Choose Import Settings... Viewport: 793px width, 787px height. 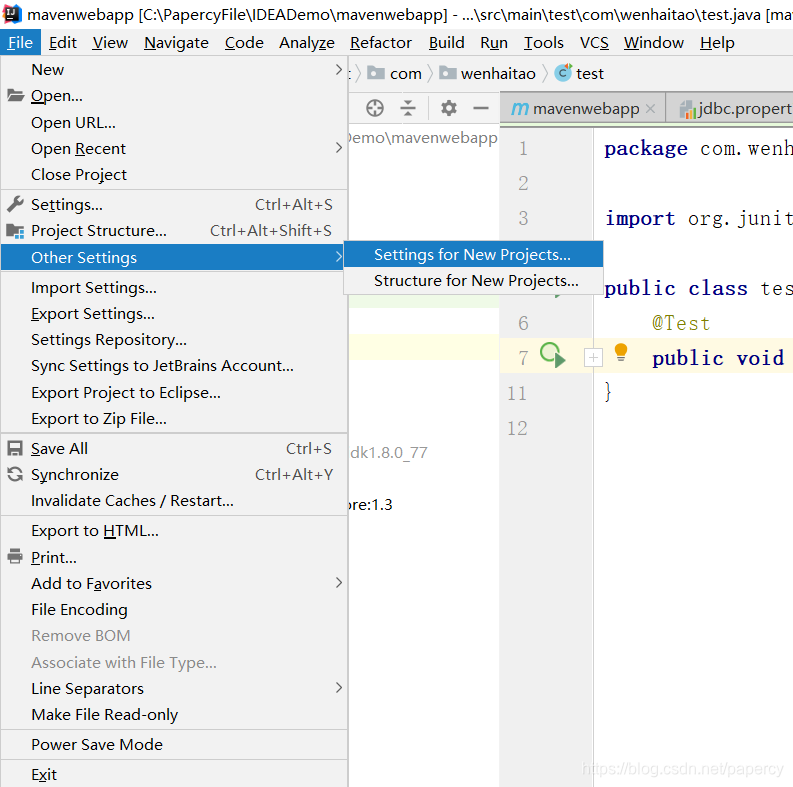pyautogui.click(x=174, y=287)
